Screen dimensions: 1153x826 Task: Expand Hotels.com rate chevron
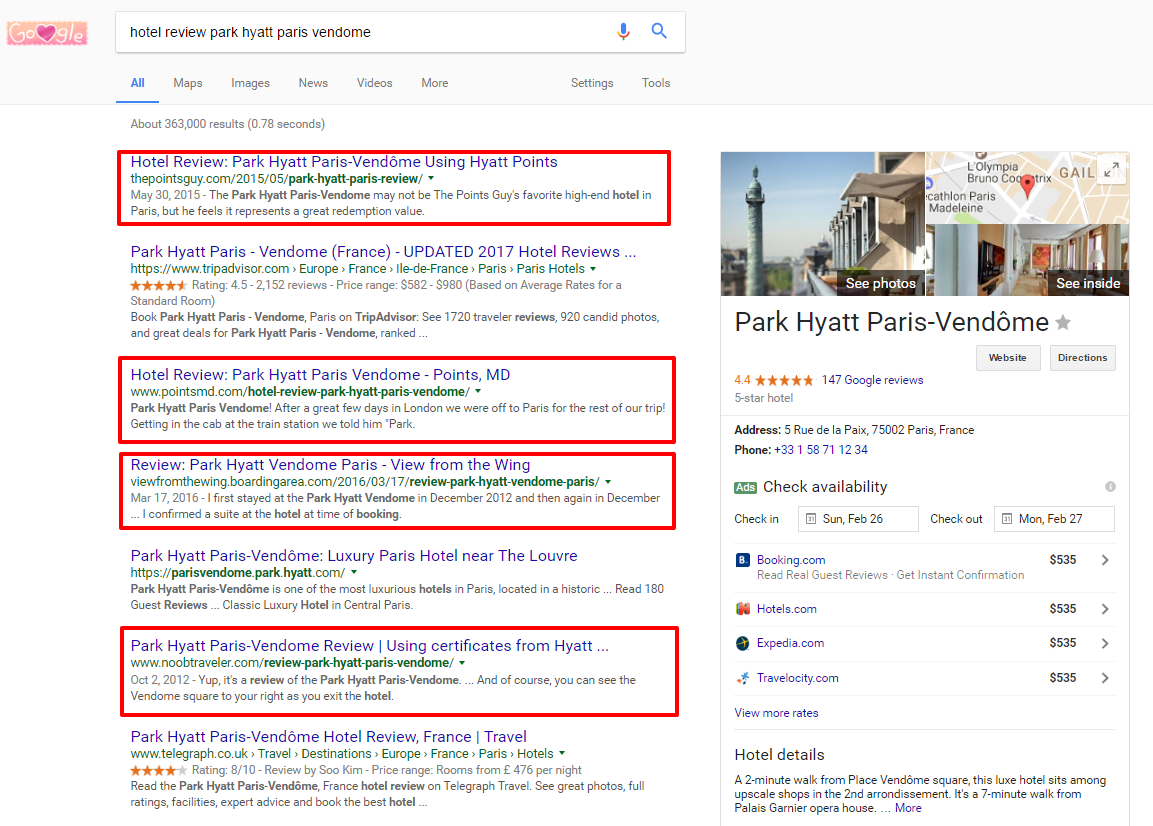coord(1104,609)
